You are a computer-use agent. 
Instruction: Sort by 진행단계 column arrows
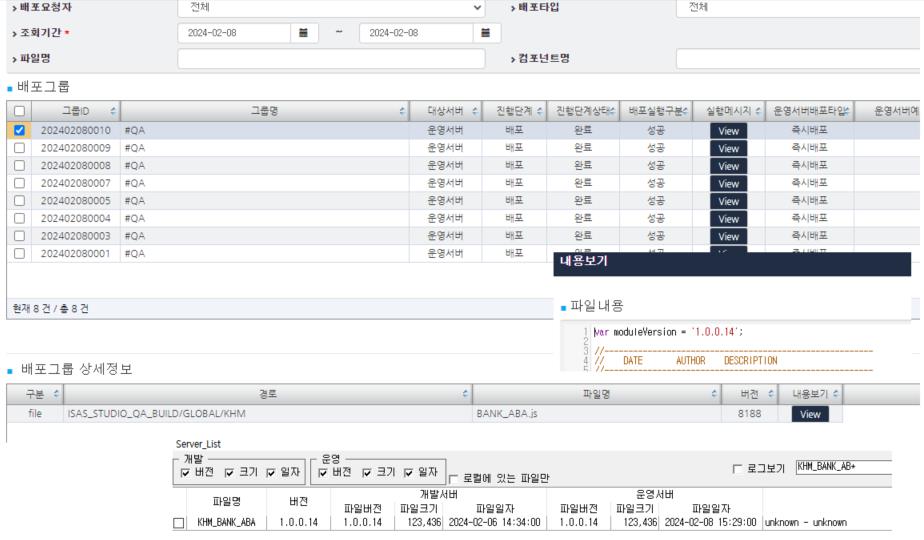coord(539,111)
